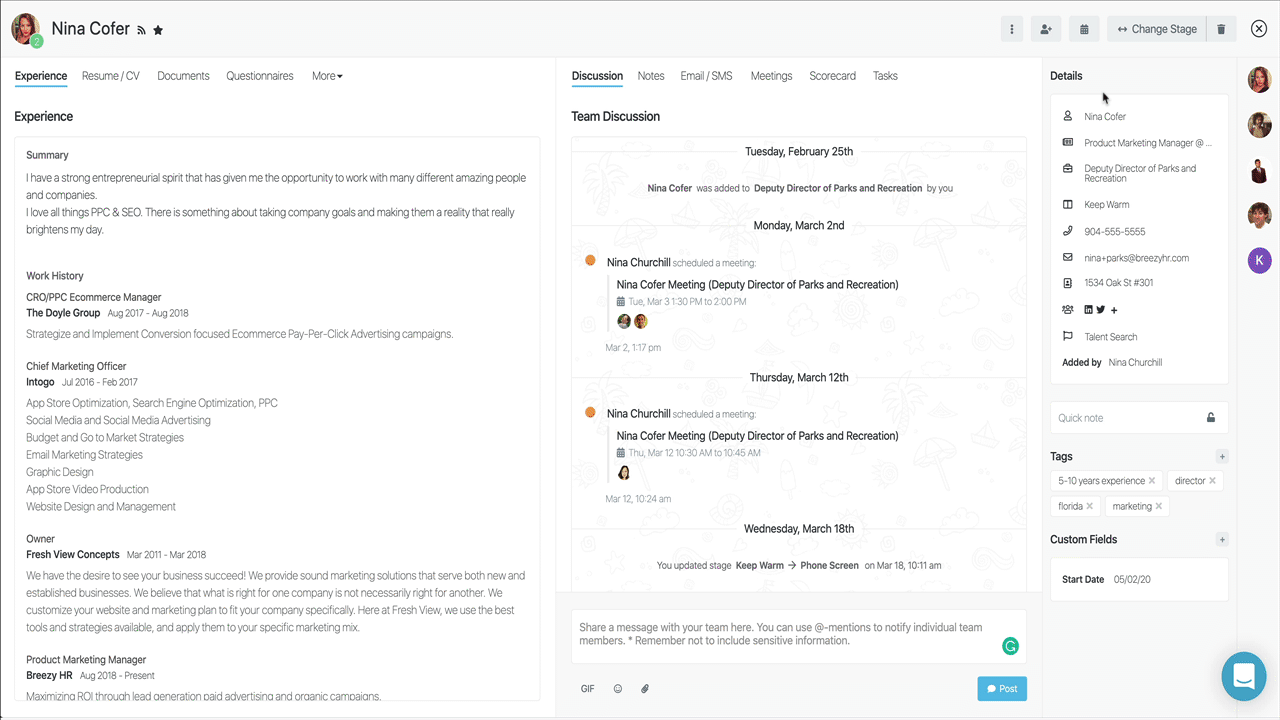Add a new tag with plus button
The height and width of the screenshot is (720, 1280).
coord(1222,457)
